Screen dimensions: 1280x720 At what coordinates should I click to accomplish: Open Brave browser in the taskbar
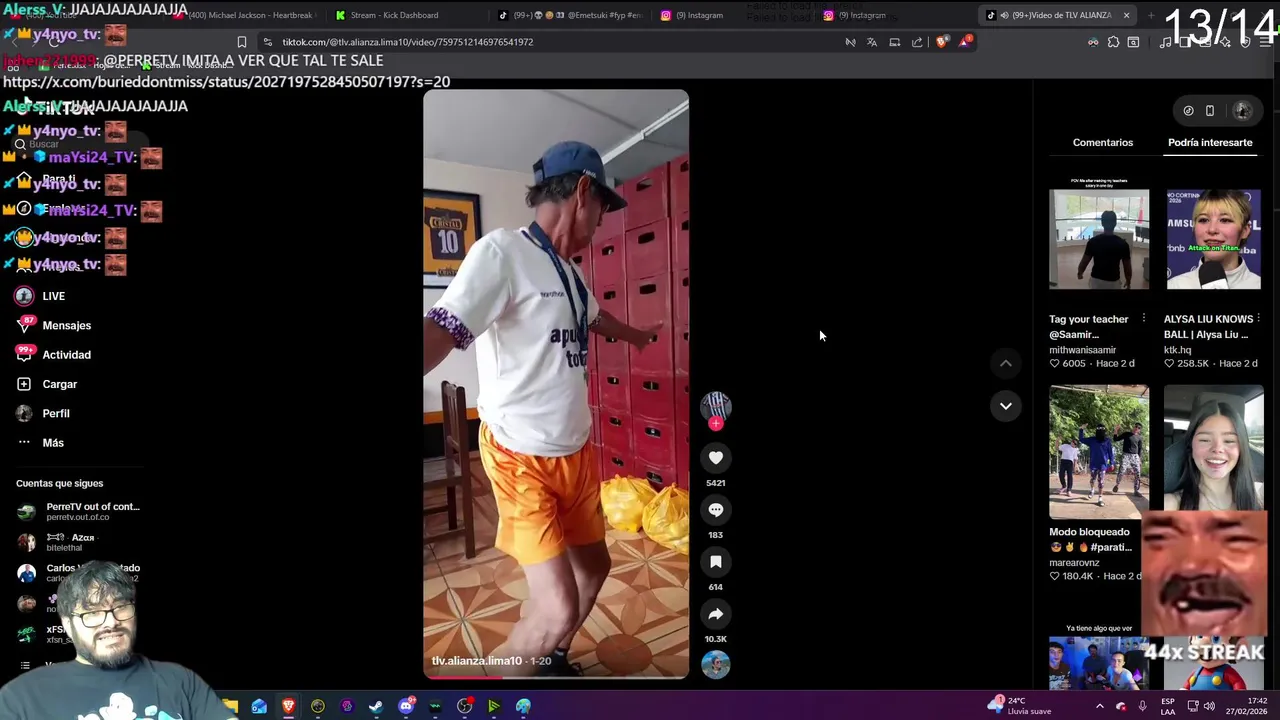coord(288,706)
